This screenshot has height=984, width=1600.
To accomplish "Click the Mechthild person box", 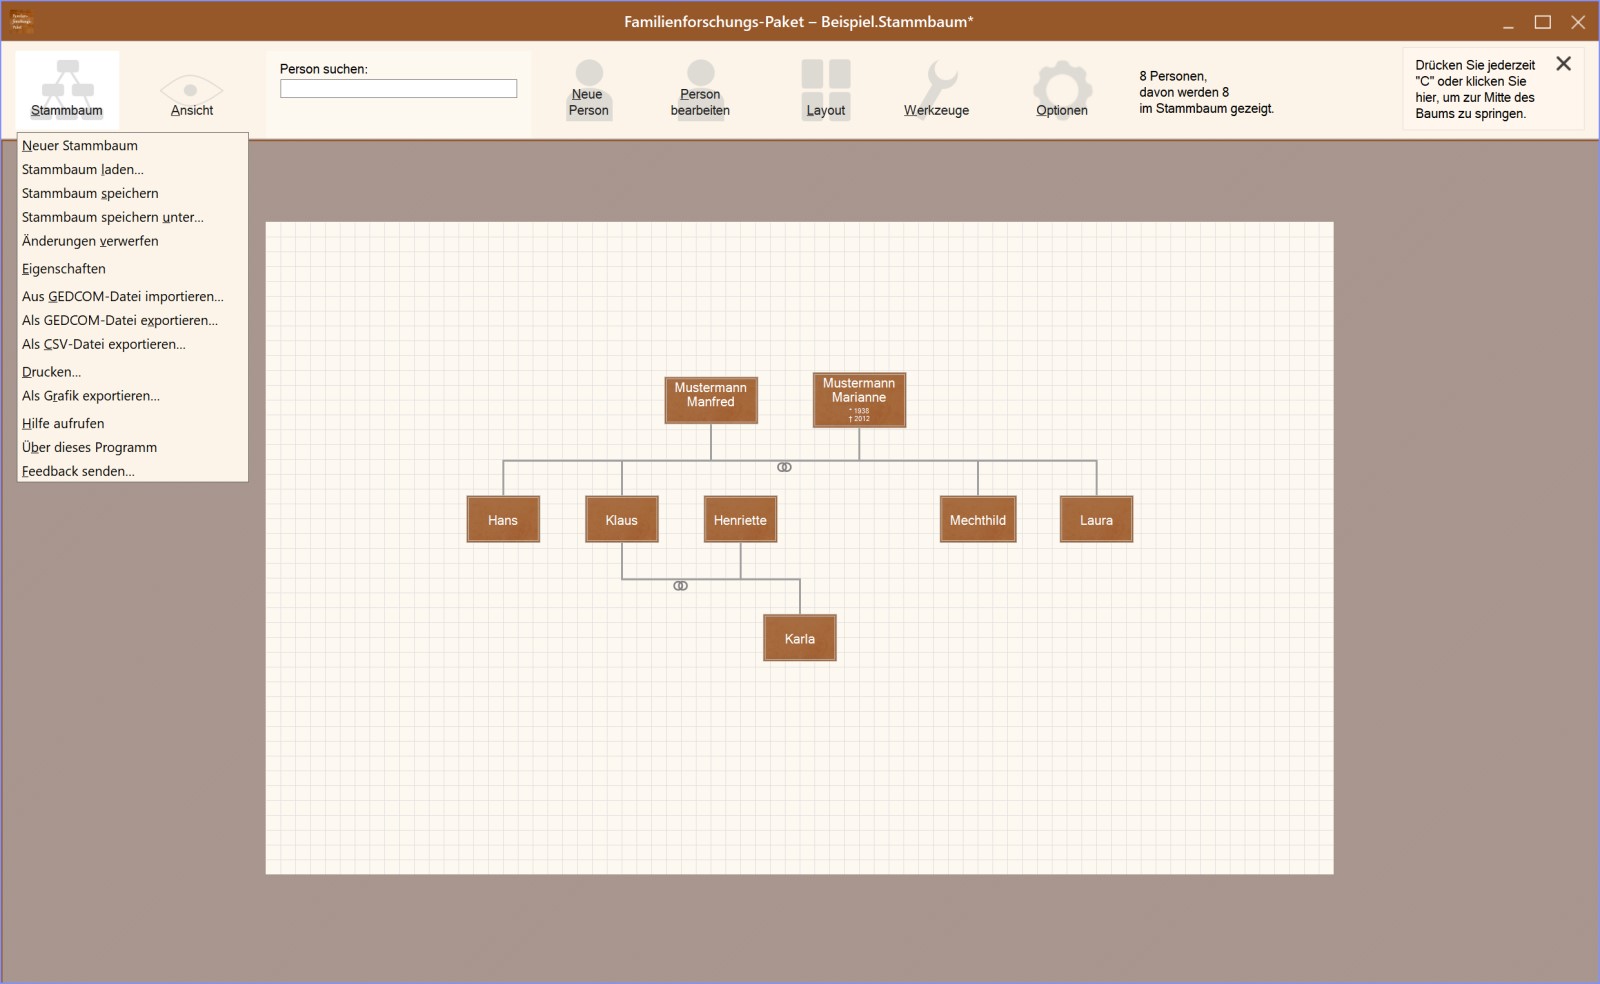I will pos(977,520).
